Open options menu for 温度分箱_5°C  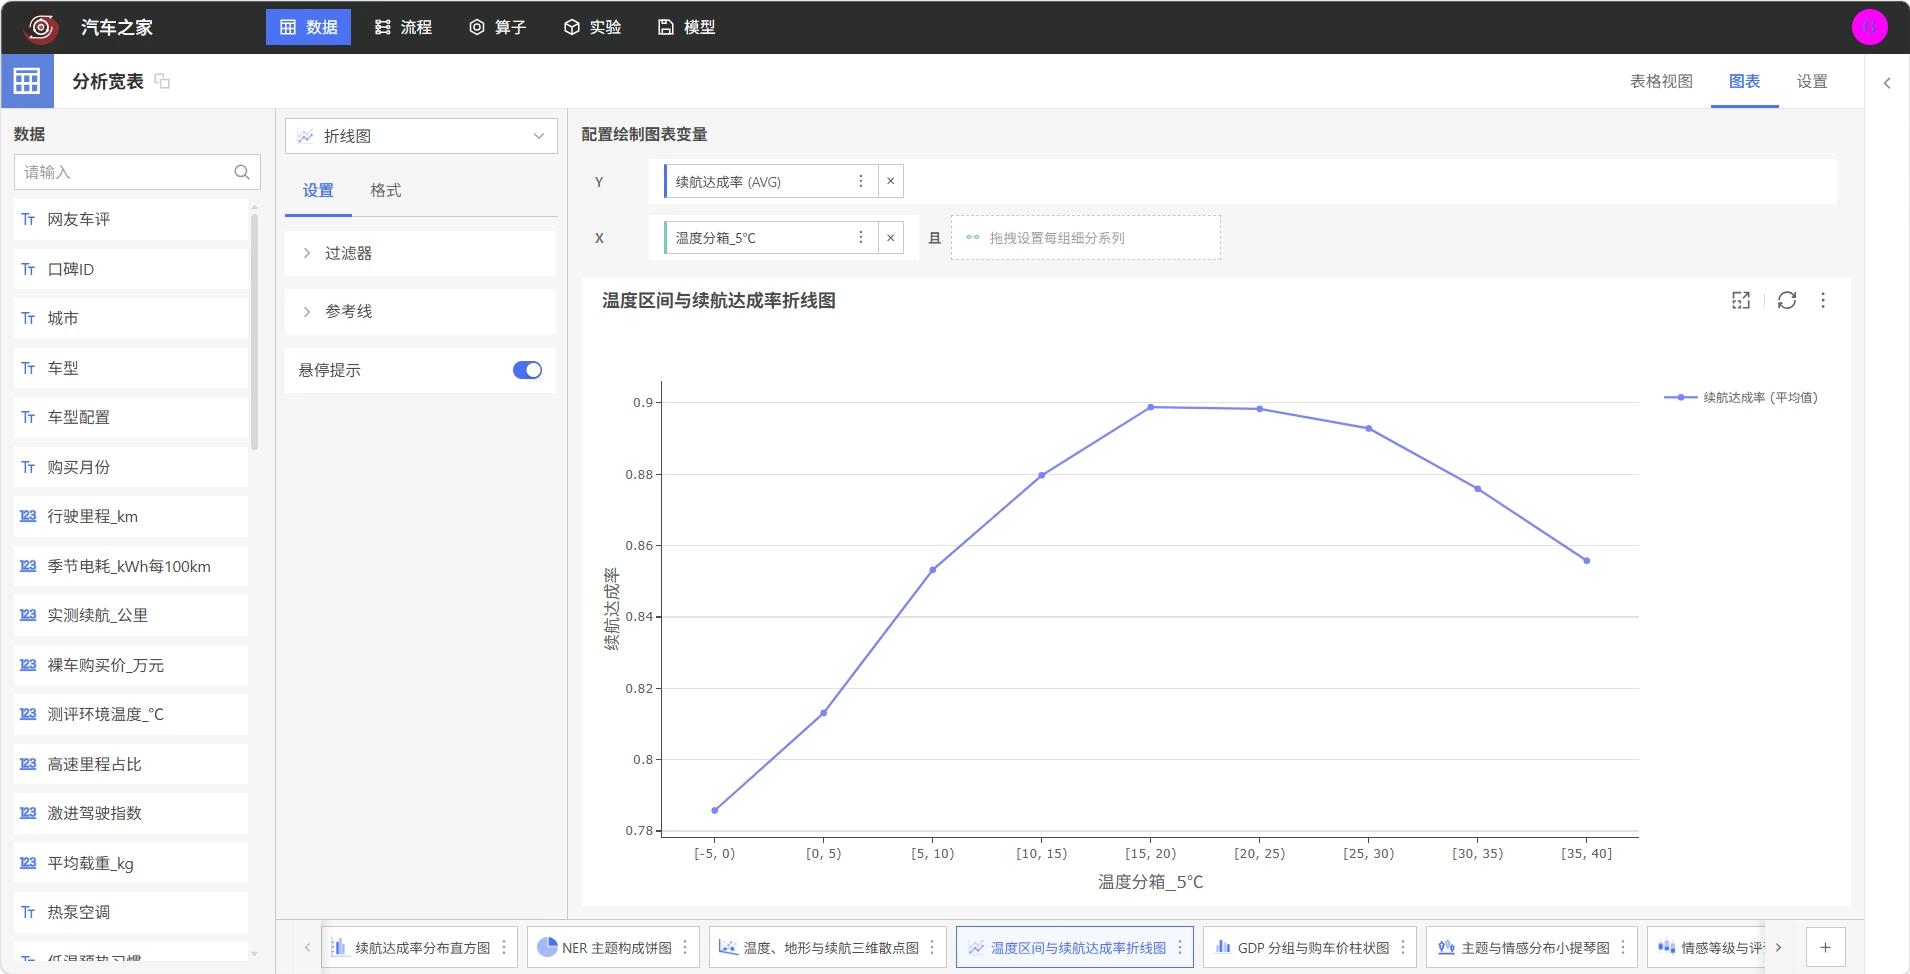[x=860, y=237]
